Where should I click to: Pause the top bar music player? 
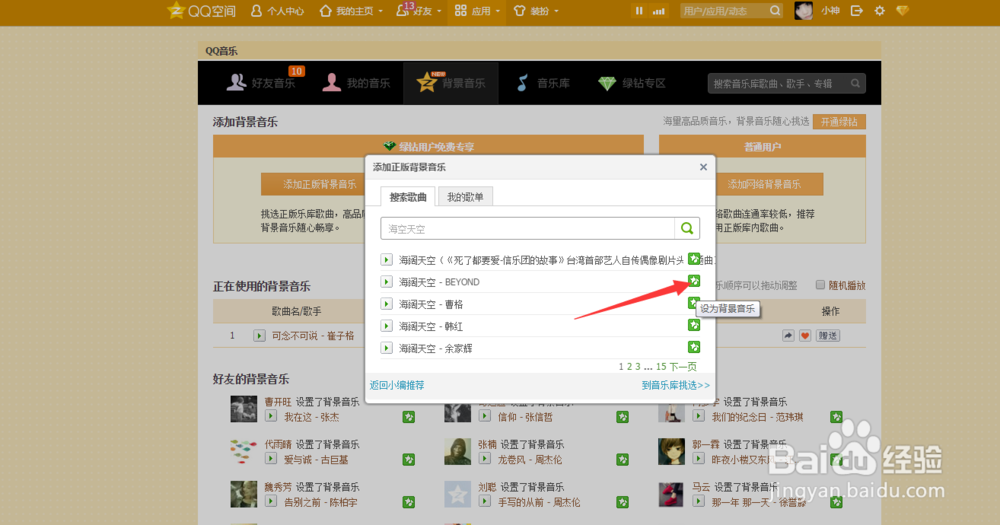[x=638, y=11]
